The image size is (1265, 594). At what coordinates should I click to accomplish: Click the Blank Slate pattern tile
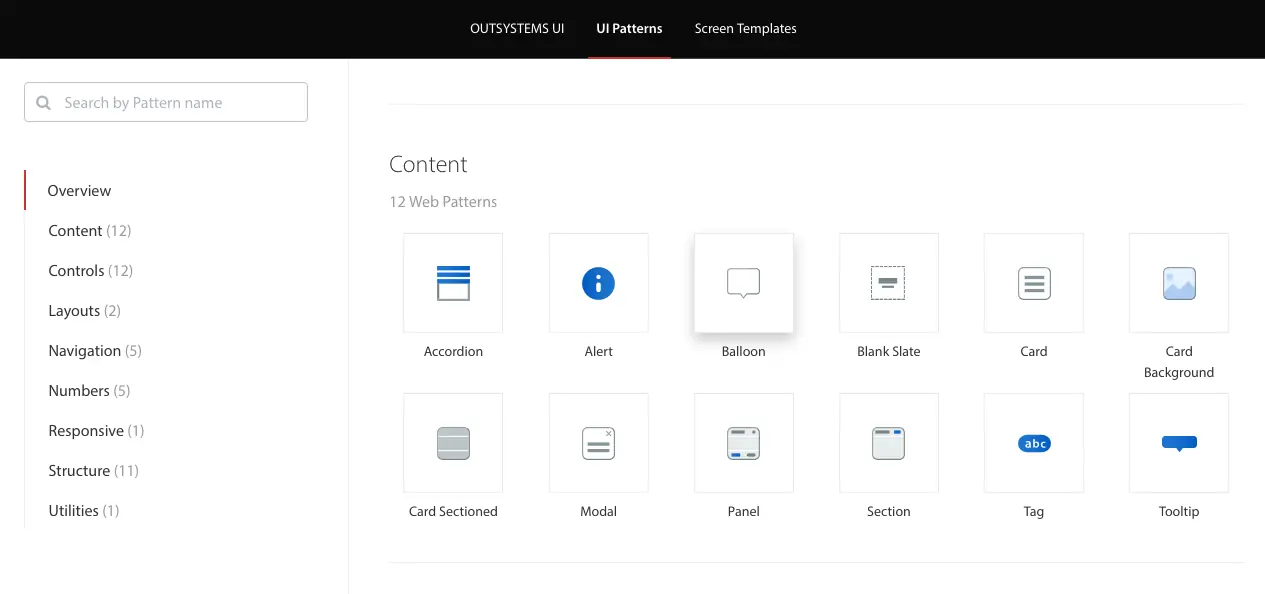888,283
